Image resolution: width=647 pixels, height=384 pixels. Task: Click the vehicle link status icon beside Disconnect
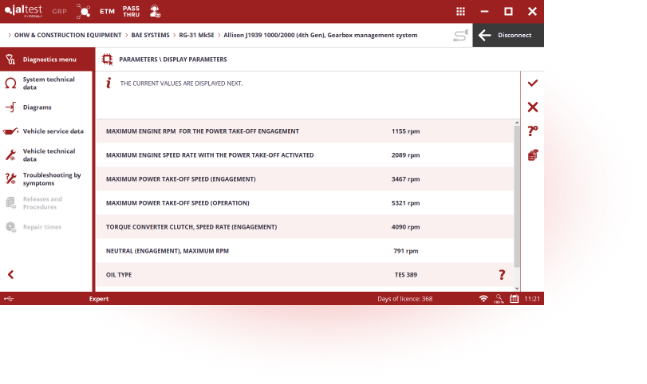460,35
